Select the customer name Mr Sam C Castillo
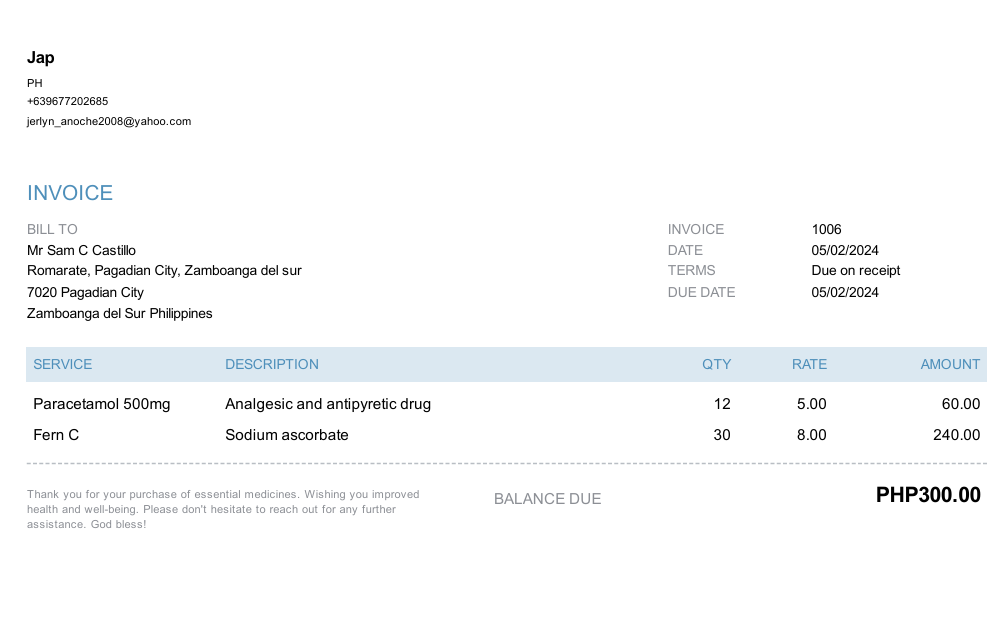The width and height of the screenshot is (1001, 630). (81, 250)
